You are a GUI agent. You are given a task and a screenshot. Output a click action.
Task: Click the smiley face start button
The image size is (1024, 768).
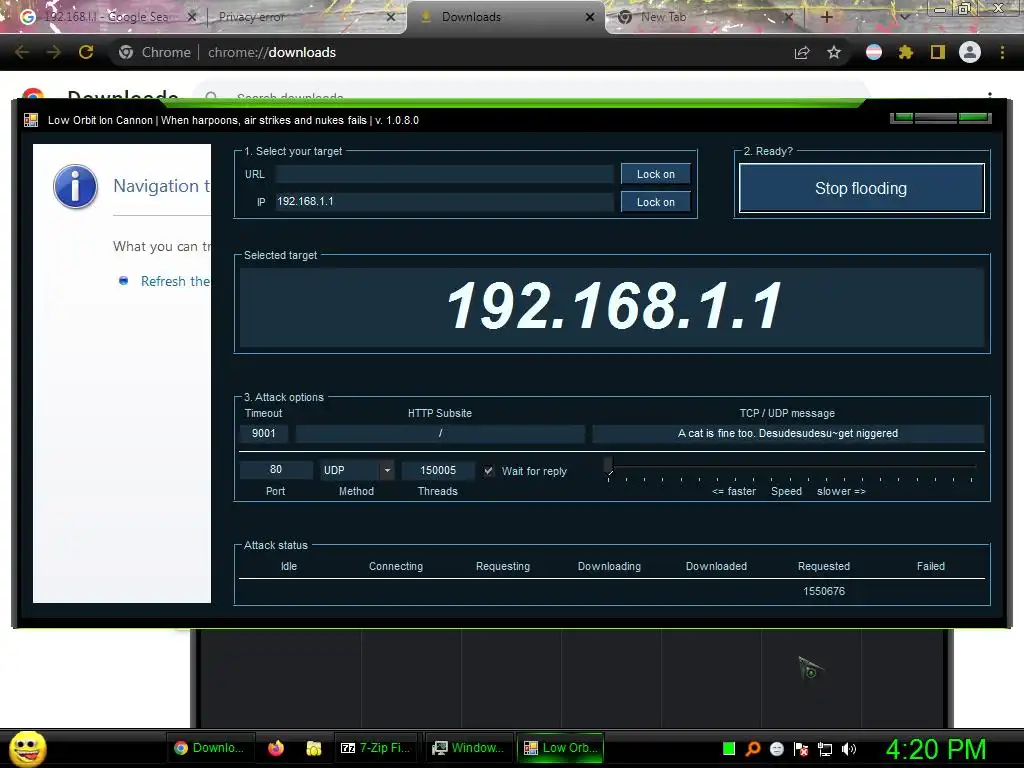(27, 748)
